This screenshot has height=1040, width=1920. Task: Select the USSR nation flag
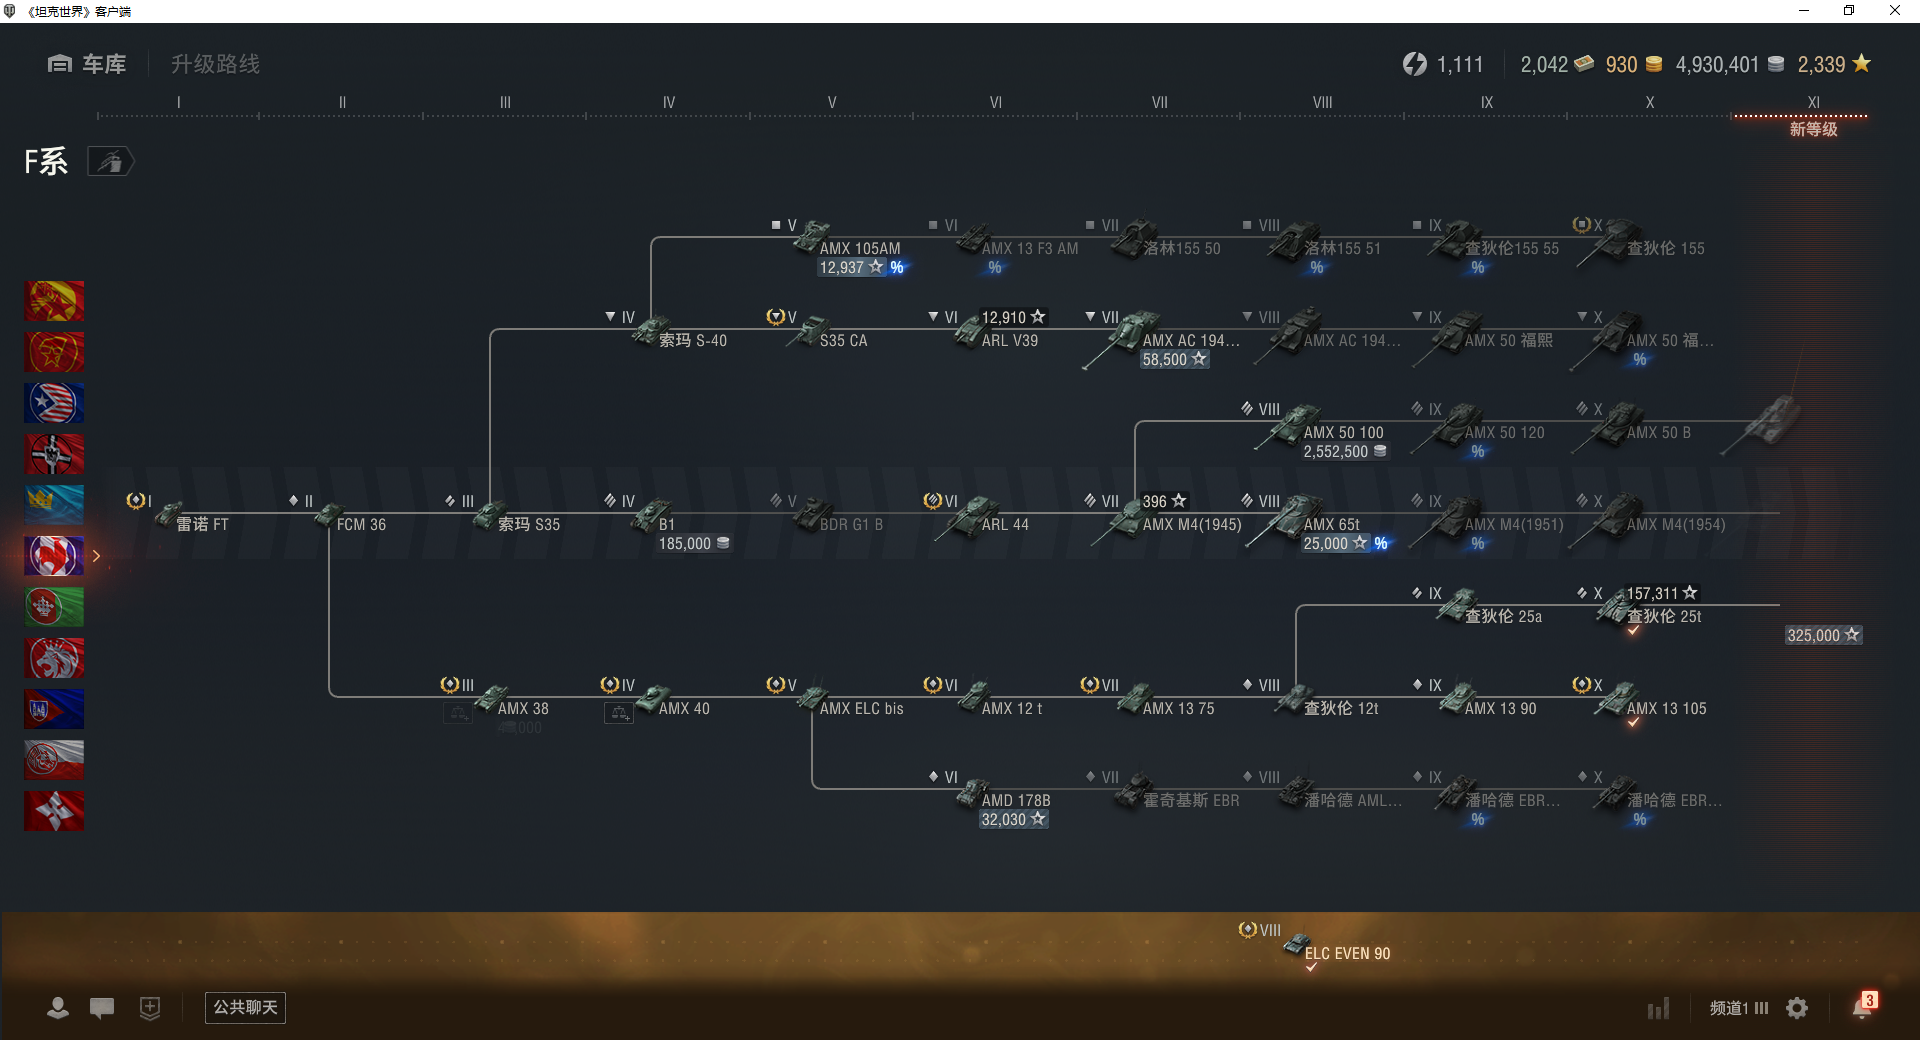(54, 301)
